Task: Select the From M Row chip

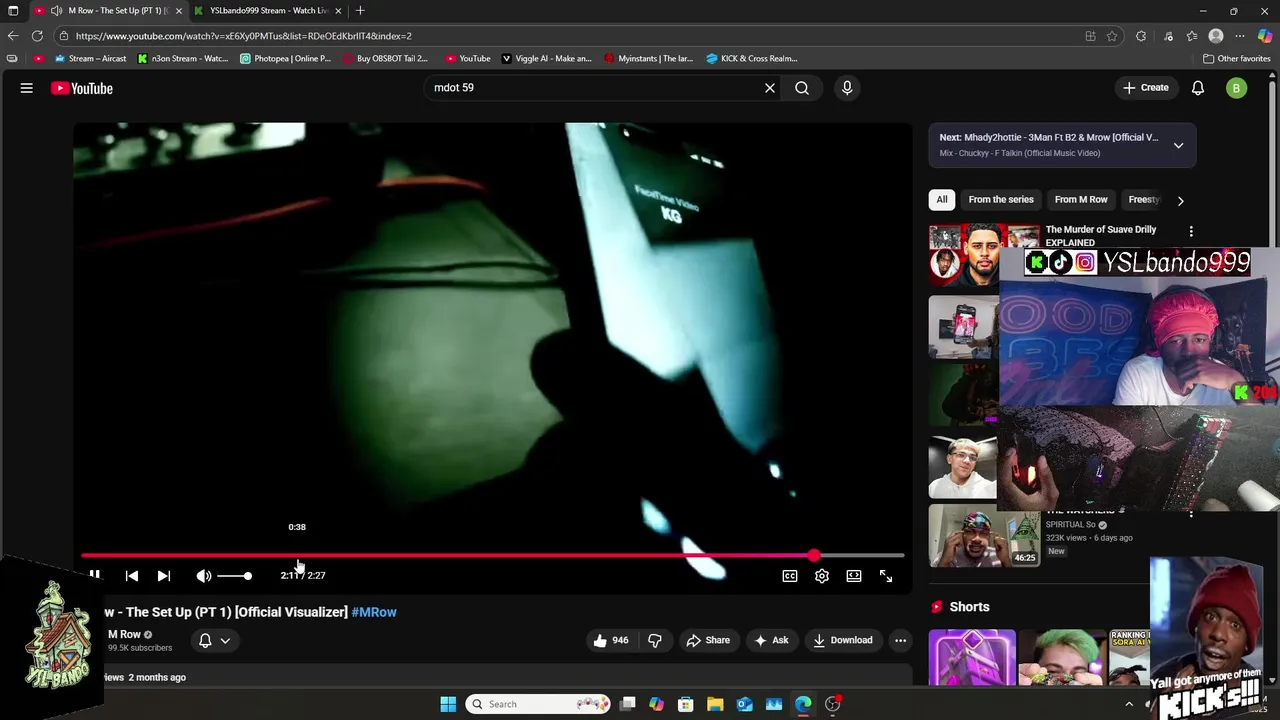Action: (x=1081, y=199)
